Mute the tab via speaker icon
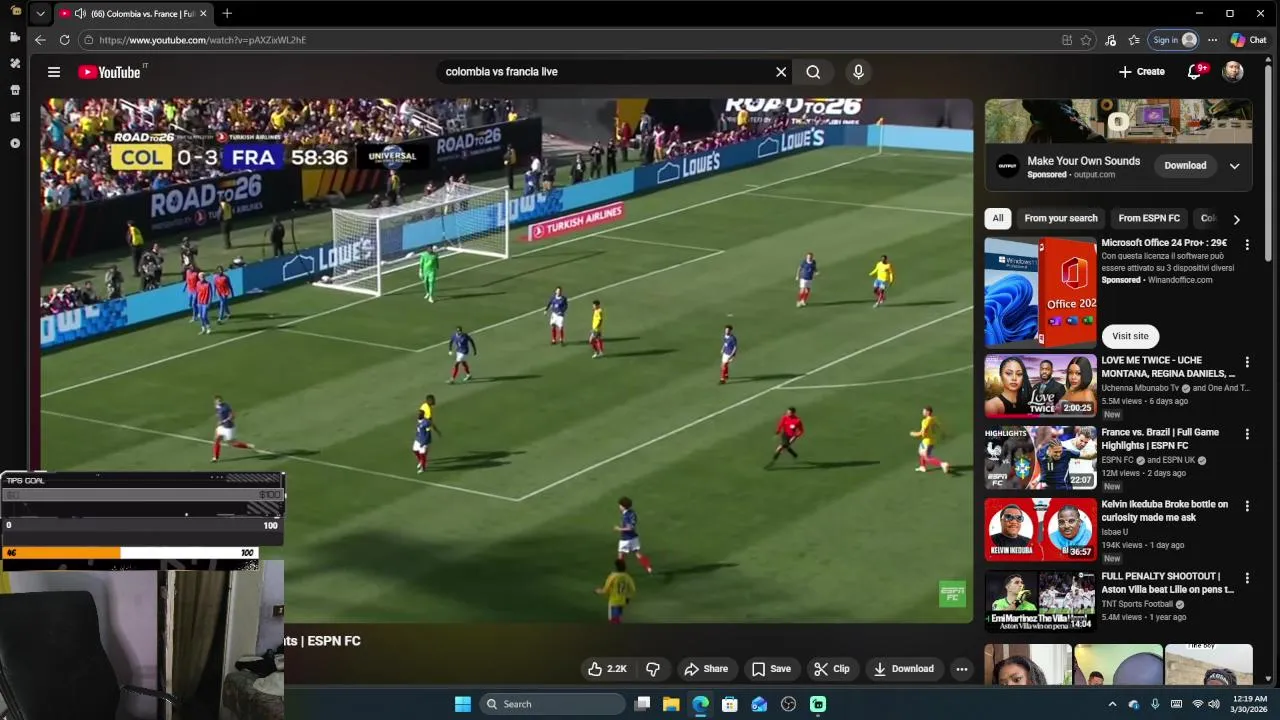 80,14
